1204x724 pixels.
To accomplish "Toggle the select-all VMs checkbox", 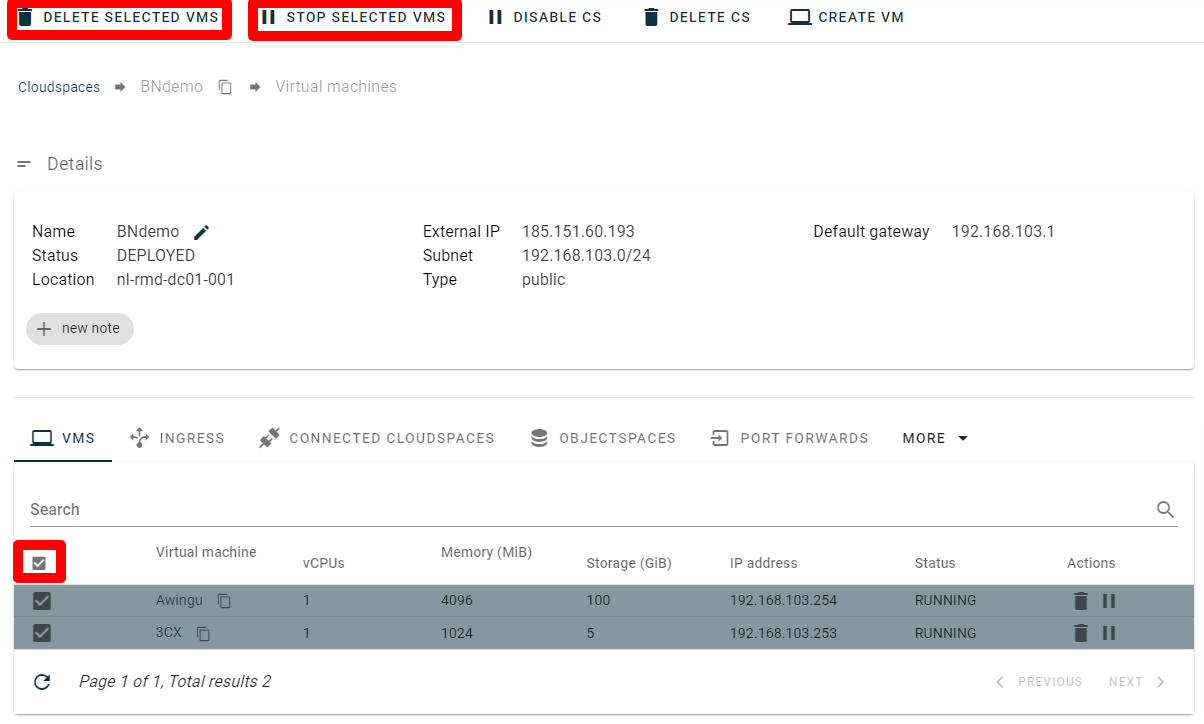I will (x=39, y=563).
